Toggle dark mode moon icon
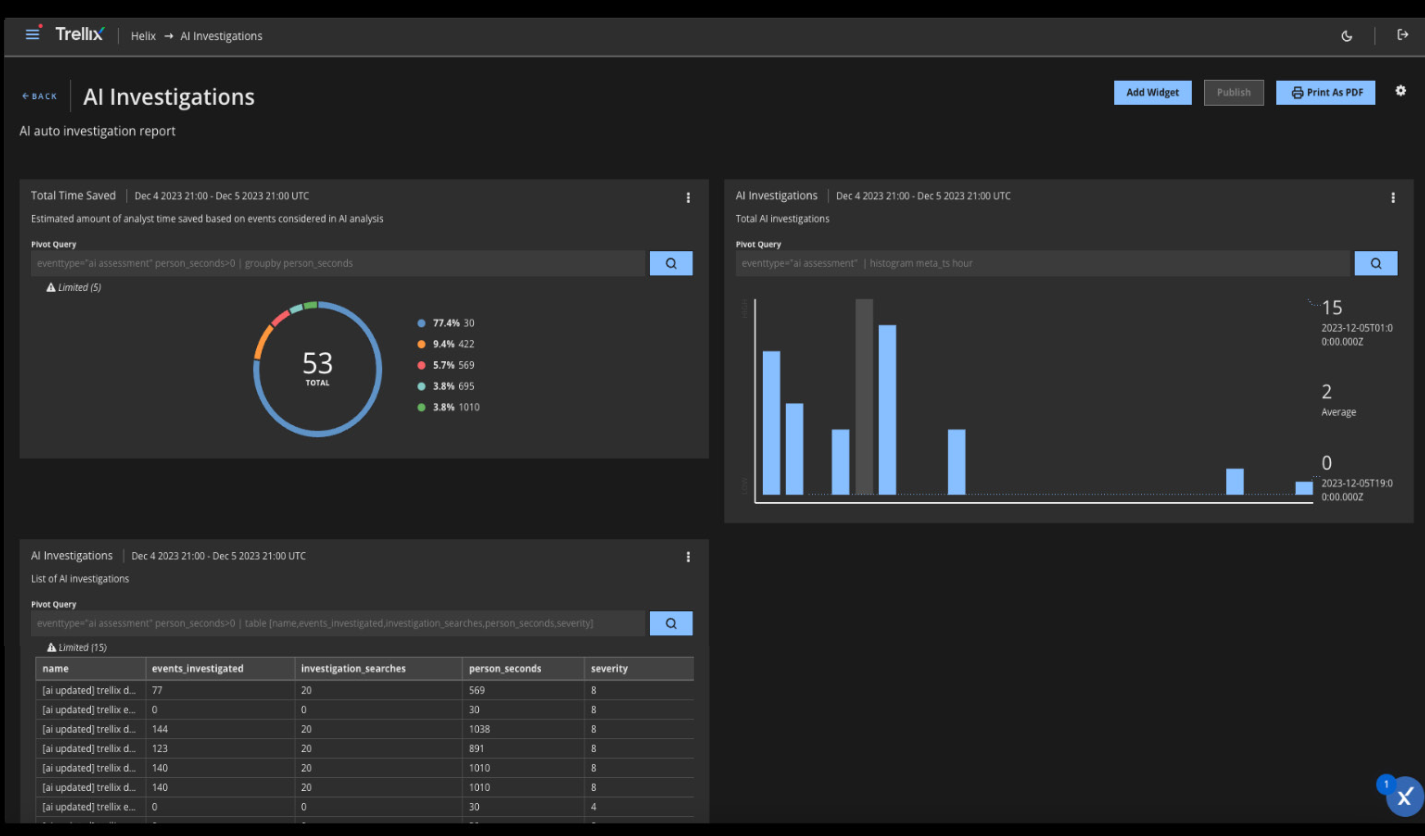Viewport: 1425px width, 836px height. point(1347,35)
